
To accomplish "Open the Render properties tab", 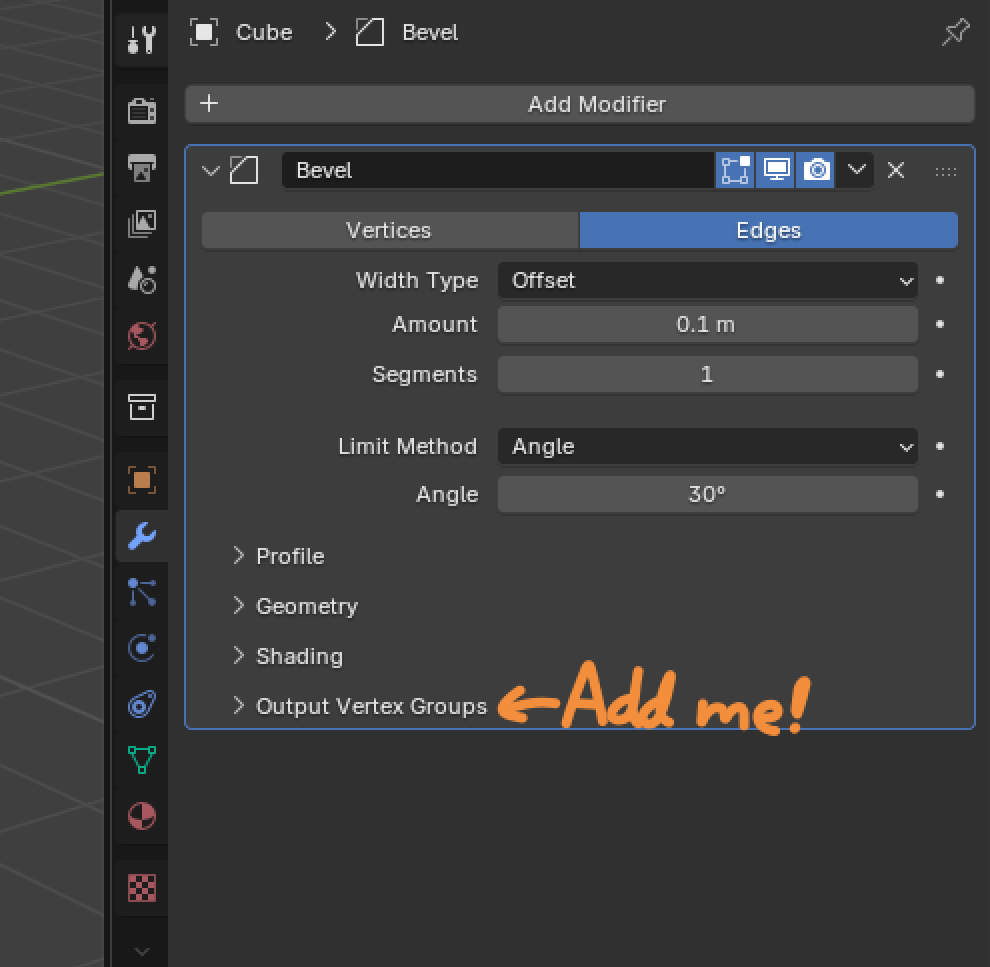I will (142, 111).
